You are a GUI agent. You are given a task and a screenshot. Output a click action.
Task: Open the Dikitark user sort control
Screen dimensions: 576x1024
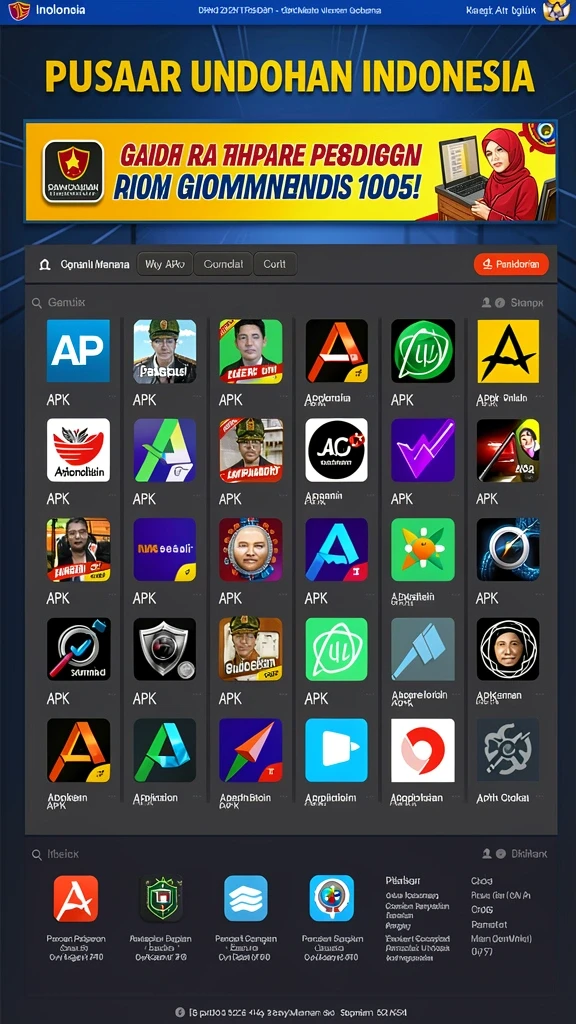(514, 854)
